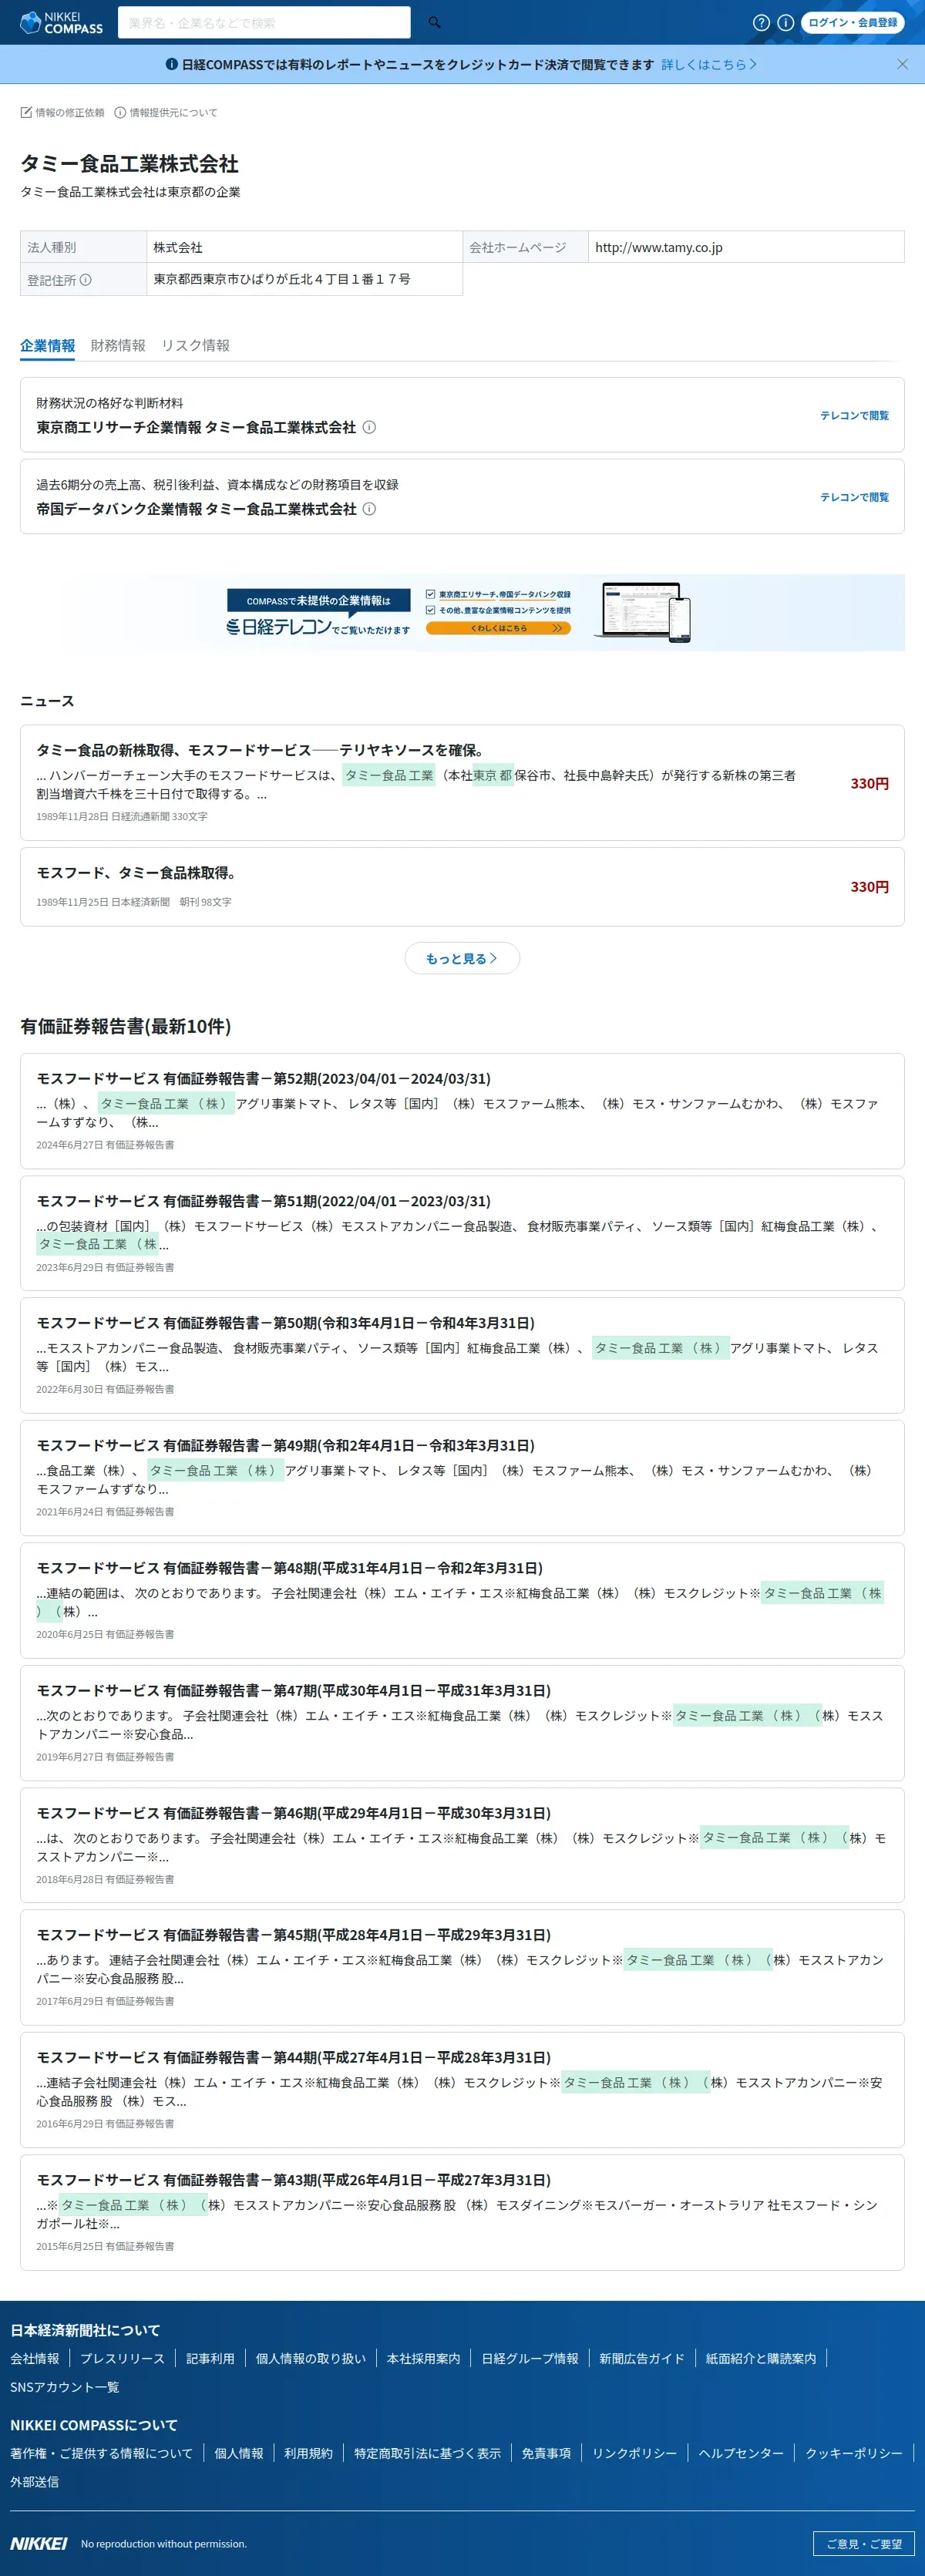The image size is (925, 2576).
Task: Click info icon next to 東京商工リサーチ企業情報
Action: point(369,427)
